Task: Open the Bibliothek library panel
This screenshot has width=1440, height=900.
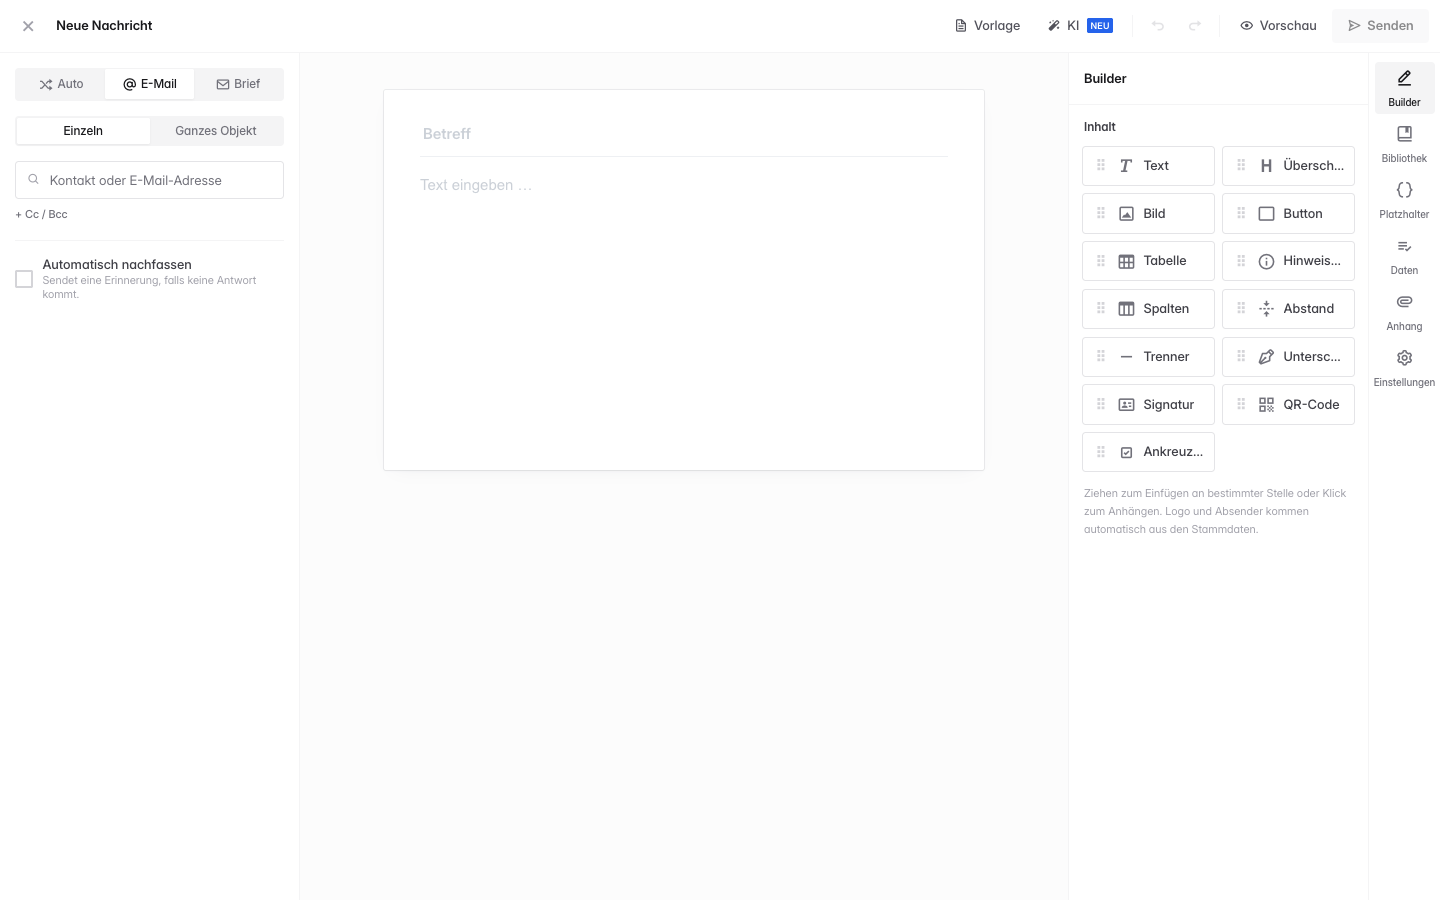Action: coord(1404,144)
